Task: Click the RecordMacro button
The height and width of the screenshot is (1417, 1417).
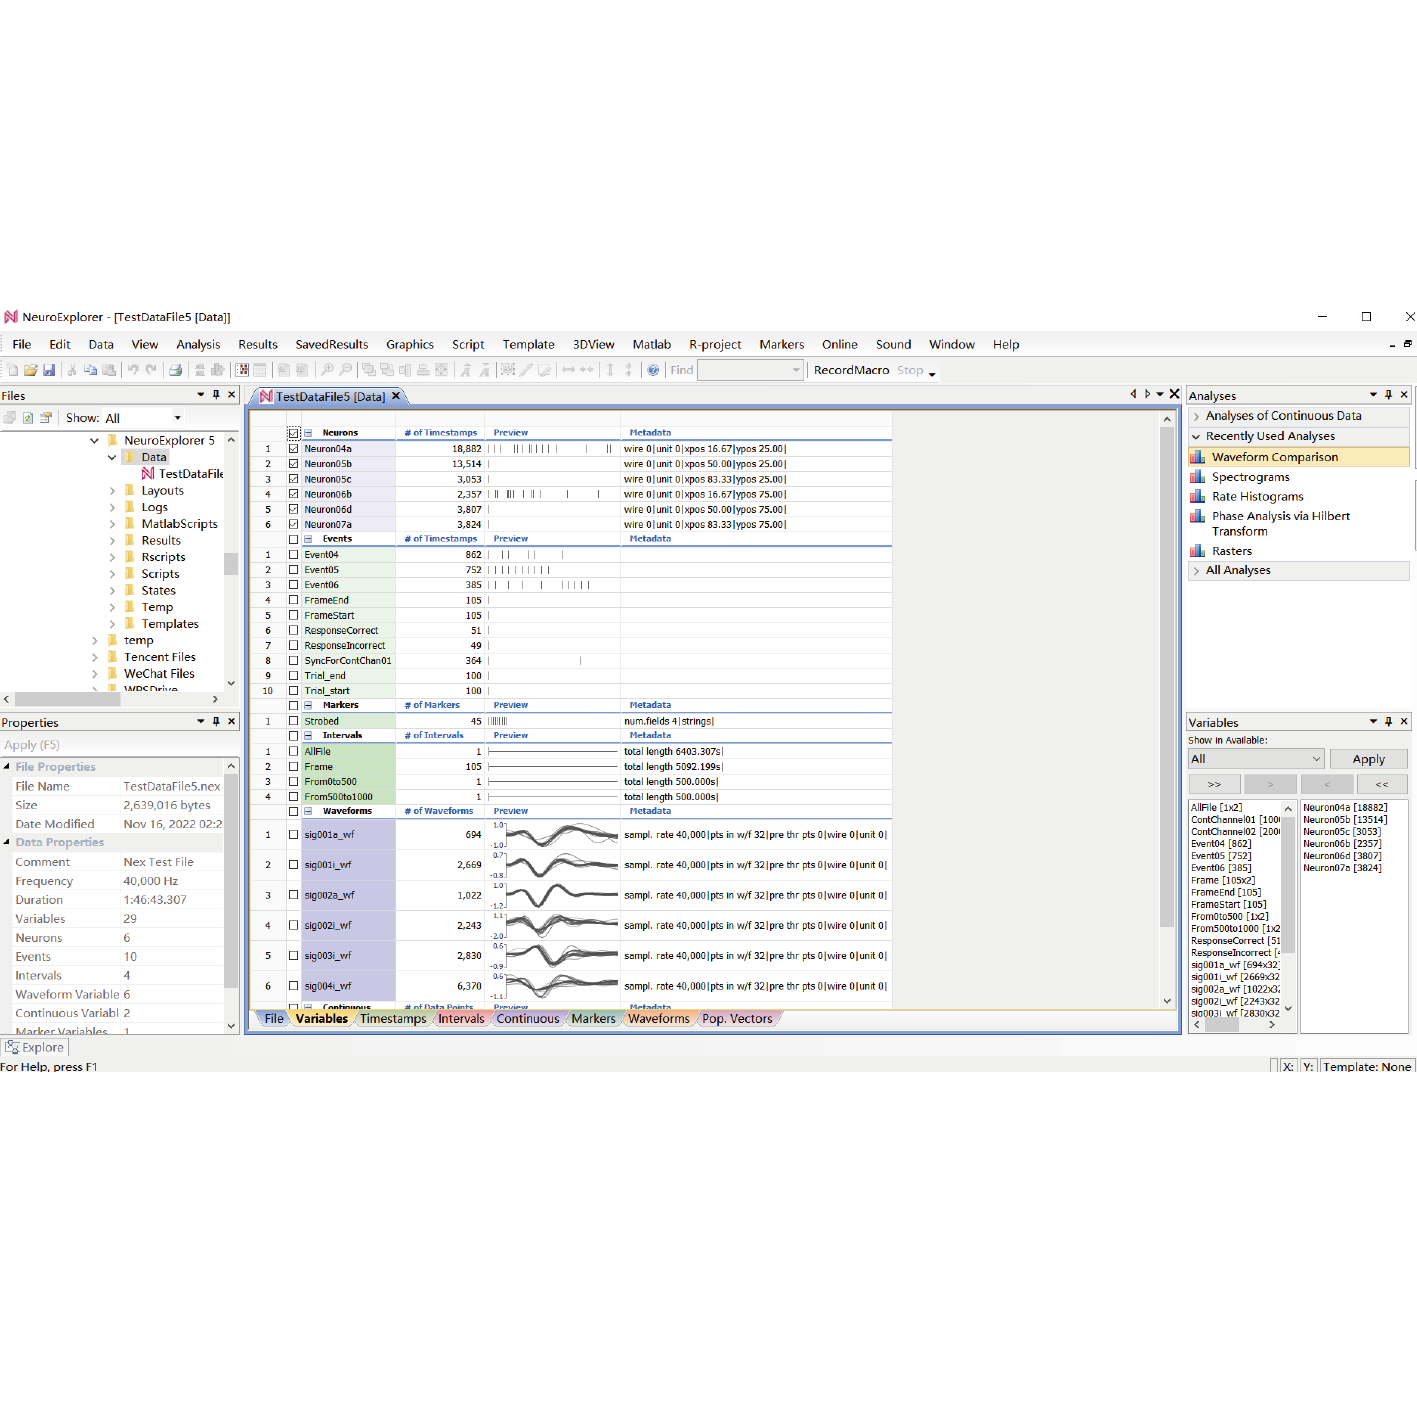Action: 851,370
